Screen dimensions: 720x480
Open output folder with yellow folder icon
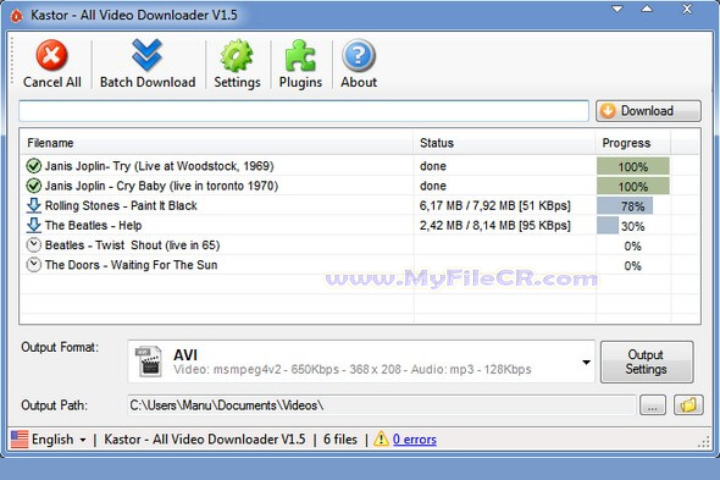[688, 405]
